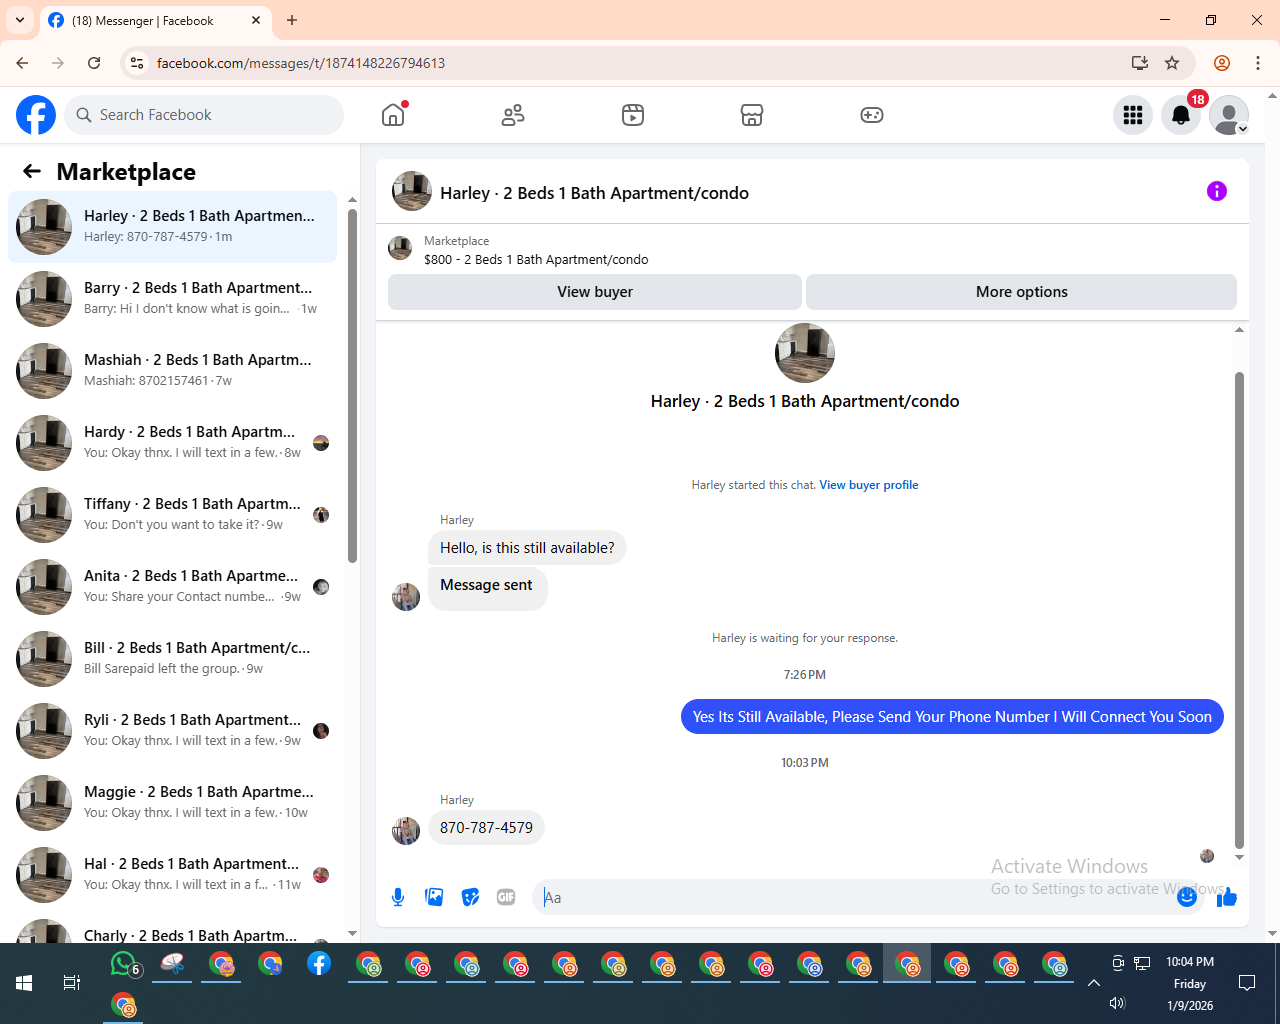Click the chat scrollbar down arrow

[x=1239, y=858]
